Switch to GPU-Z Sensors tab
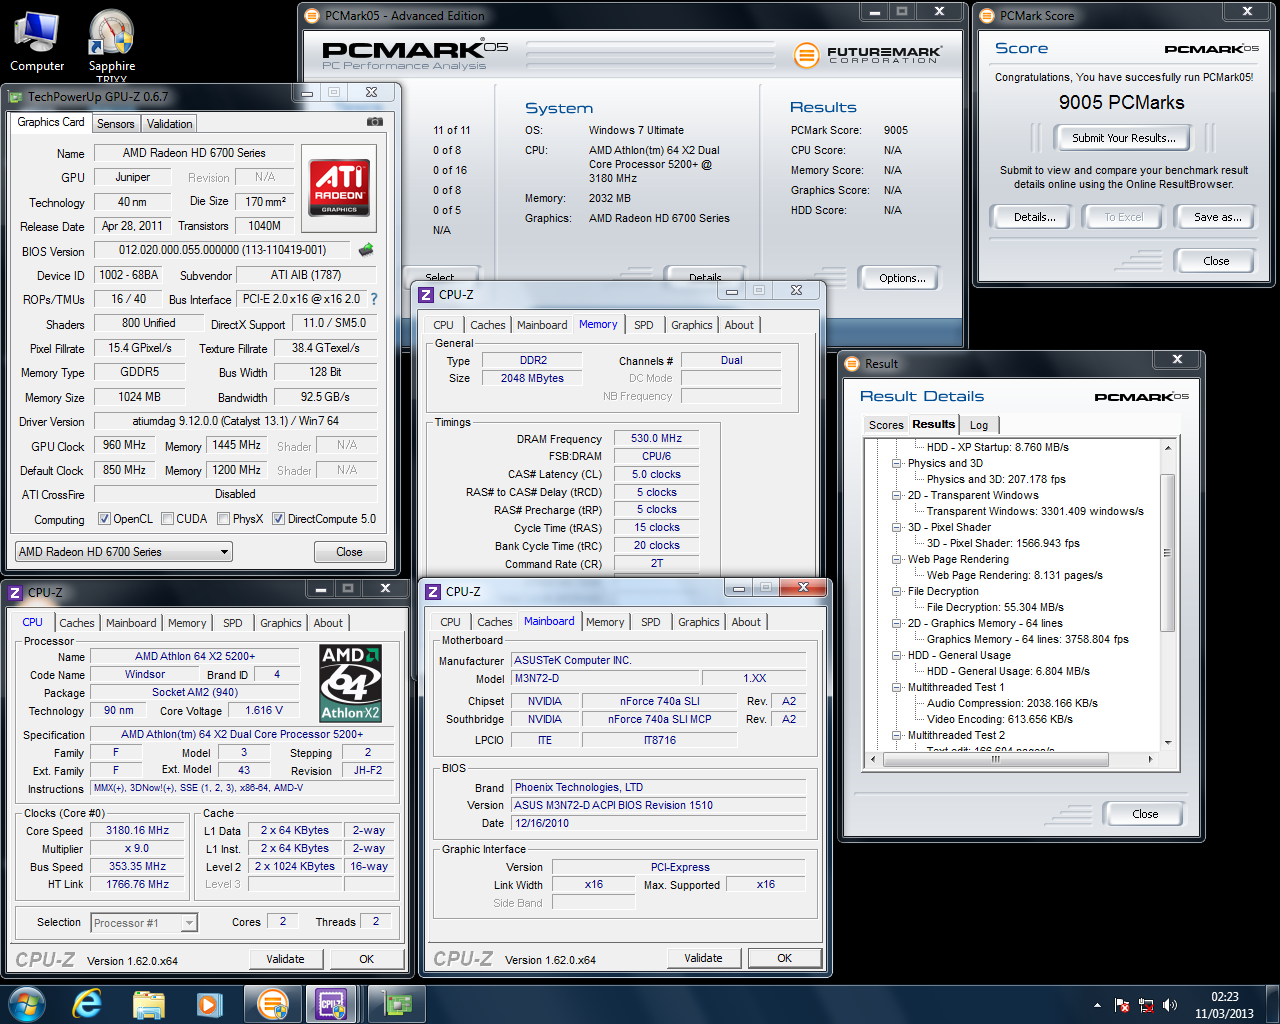This screenshot has width=1280, height=1024. [x=115, y=124]
